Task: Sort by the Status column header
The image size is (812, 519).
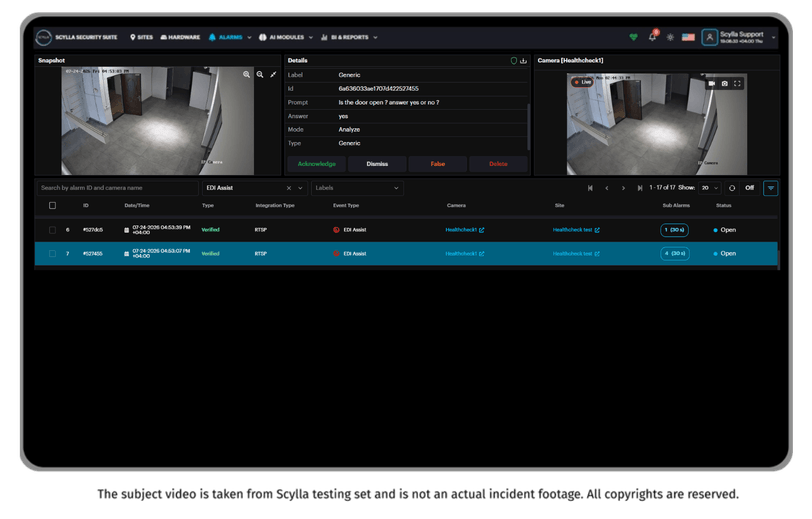Action: (x=723, y=206)
